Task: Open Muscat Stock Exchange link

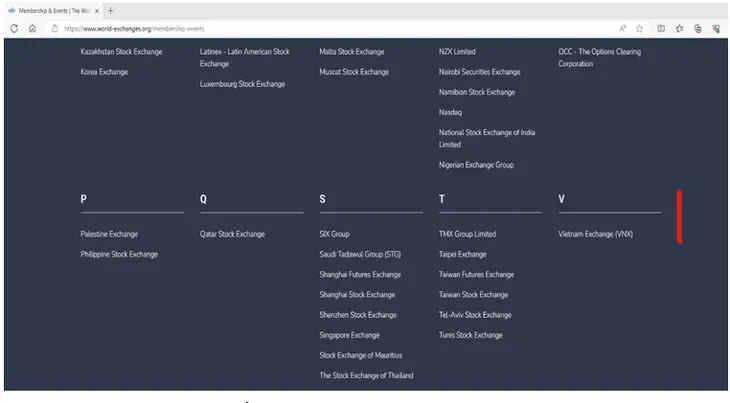Action: 354,72
